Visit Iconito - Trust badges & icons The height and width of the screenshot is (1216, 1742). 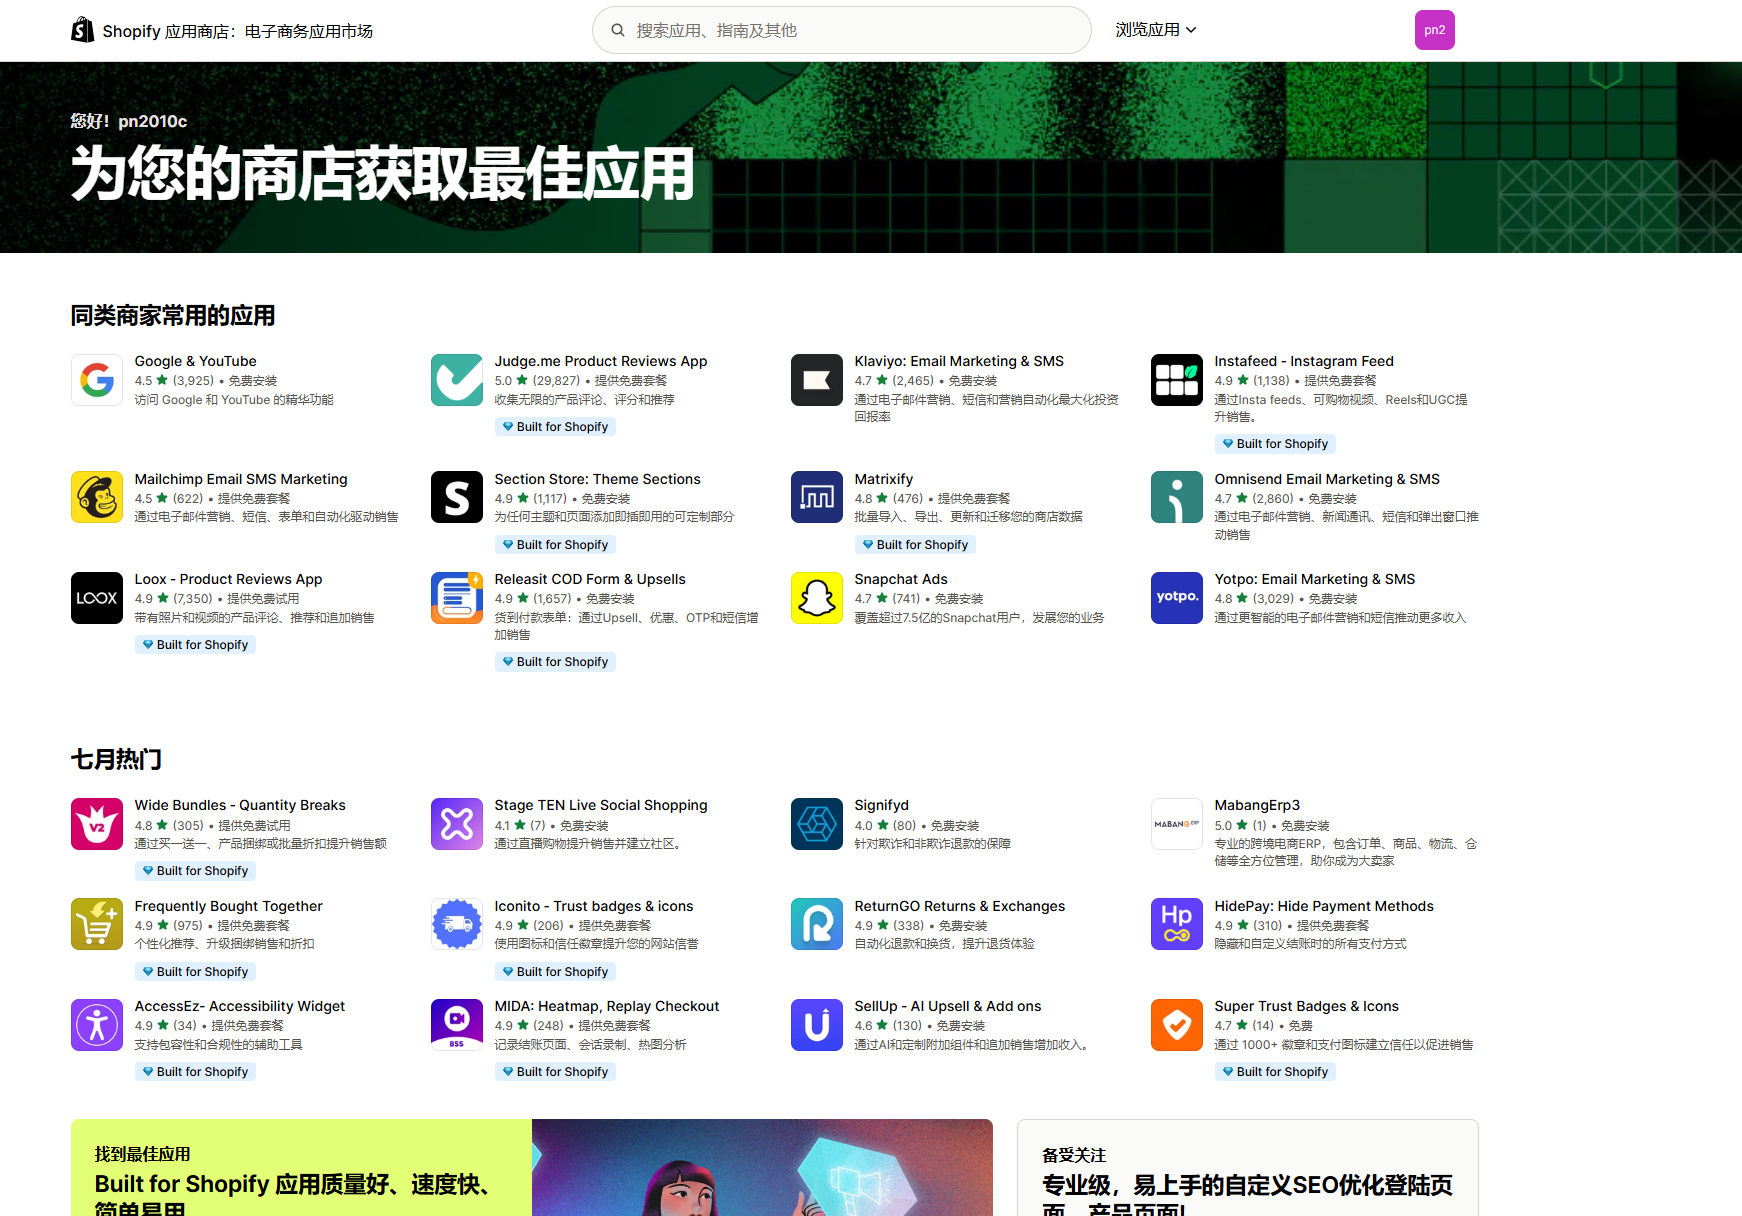point(594,906)
